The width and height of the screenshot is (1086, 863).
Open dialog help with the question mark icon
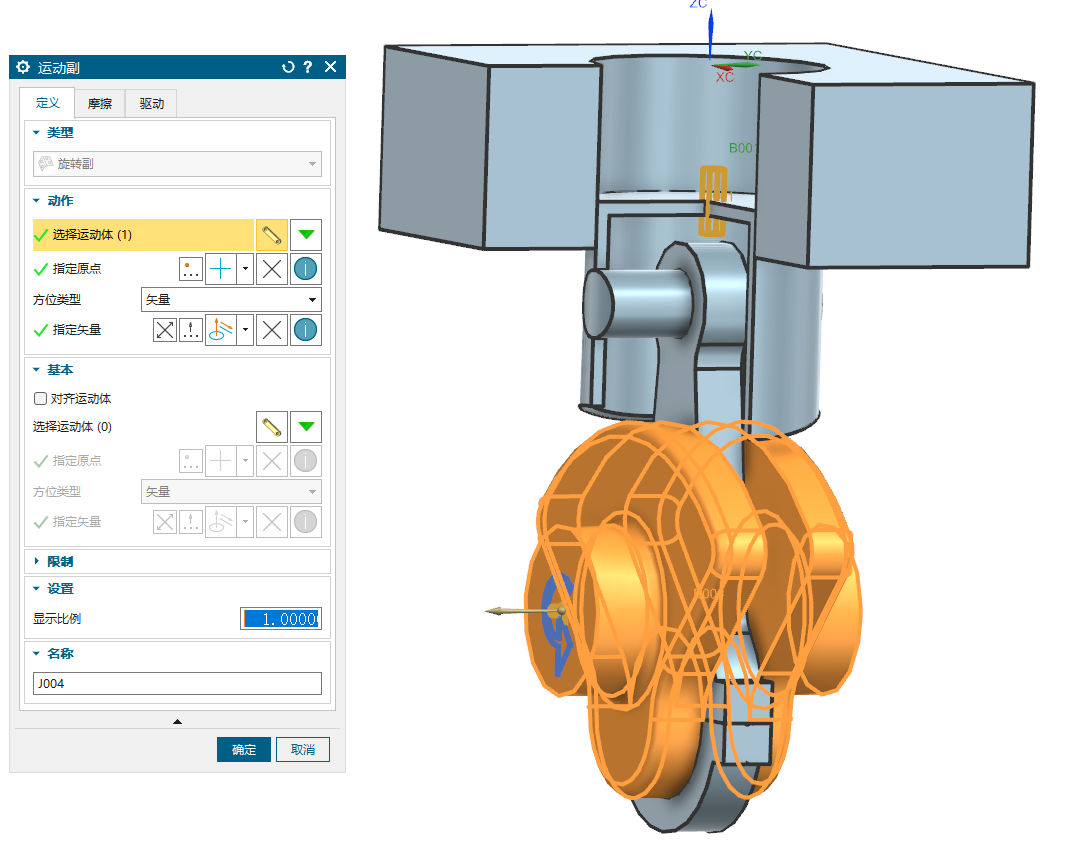coord(308,67)
